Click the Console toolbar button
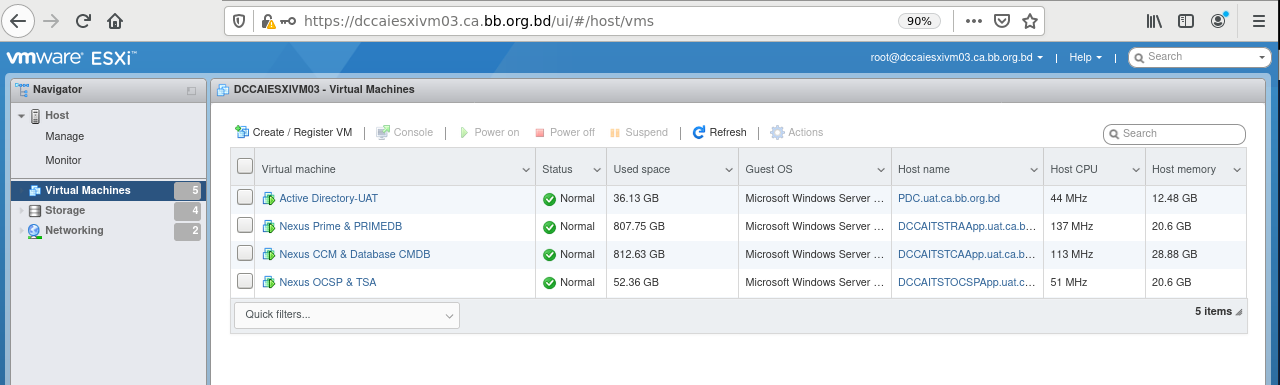Screen dimensions: 1280x385 [x=404, y=132]
